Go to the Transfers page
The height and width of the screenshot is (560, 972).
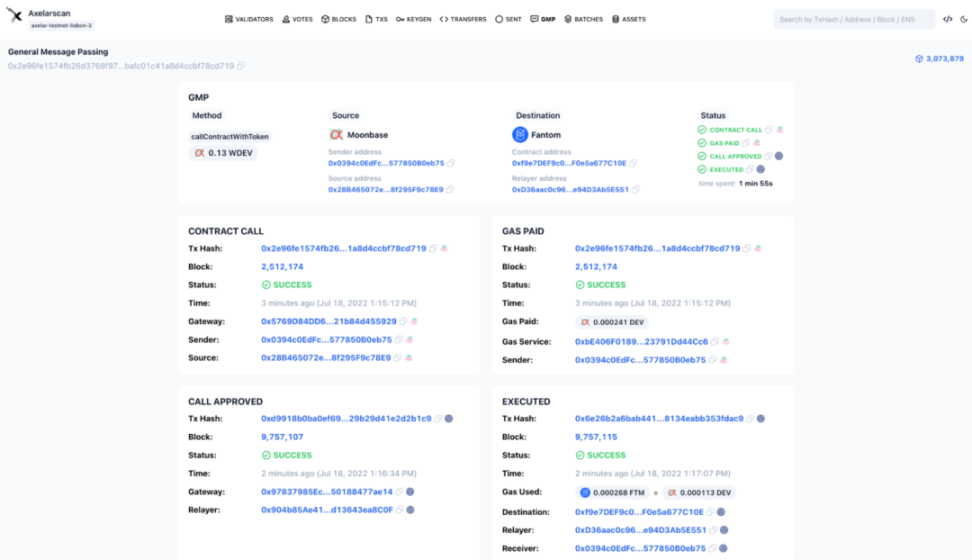(x=463, y=19)
